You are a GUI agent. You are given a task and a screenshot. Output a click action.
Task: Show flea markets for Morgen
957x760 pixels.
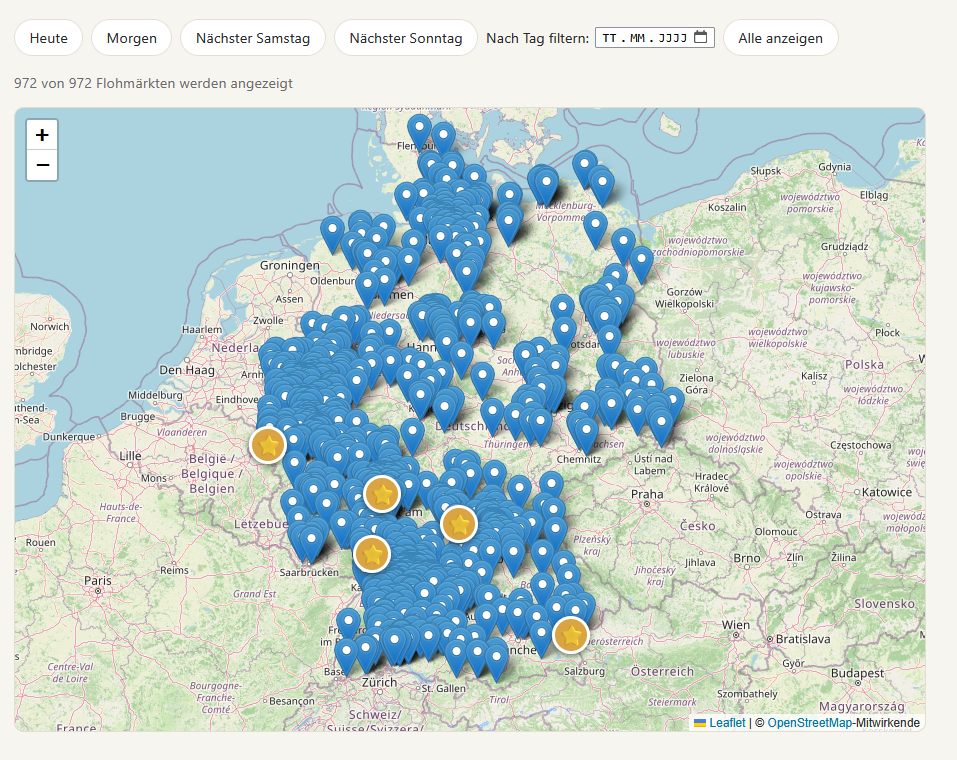(x=131, y=38)
